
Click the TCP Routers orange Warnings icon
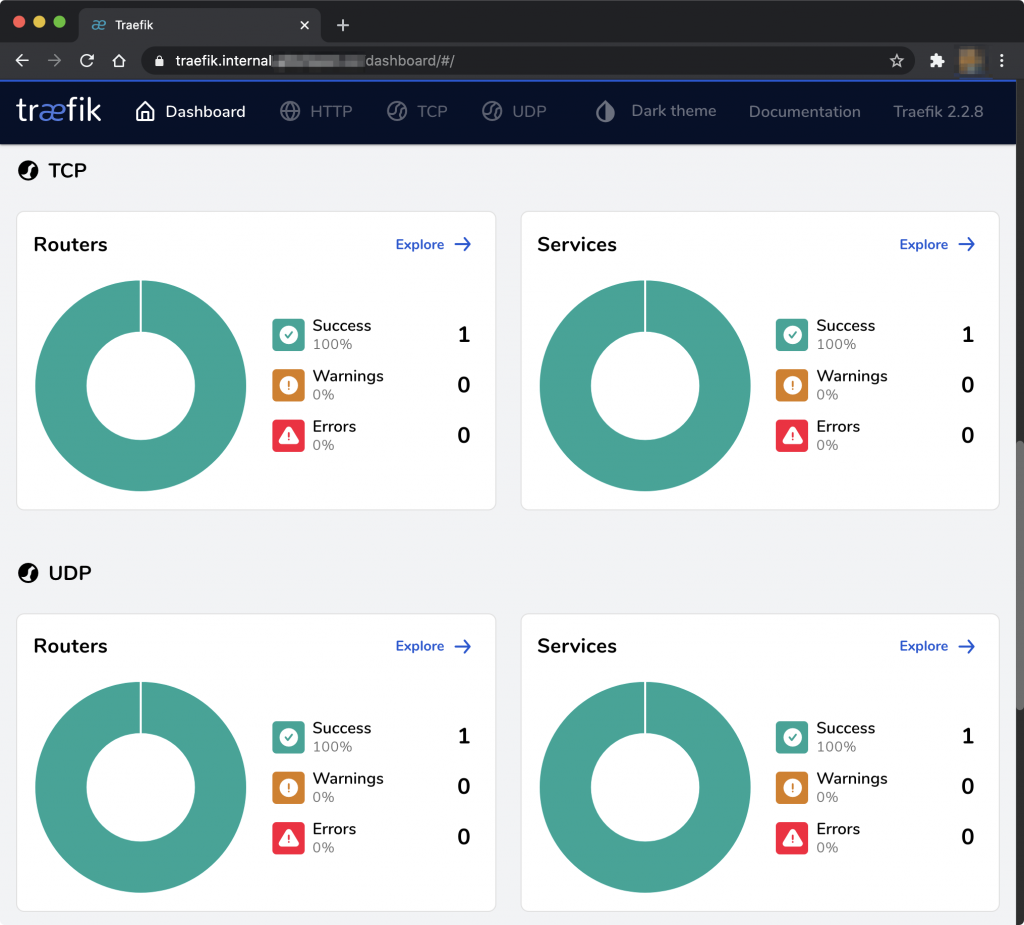point(288,385)
